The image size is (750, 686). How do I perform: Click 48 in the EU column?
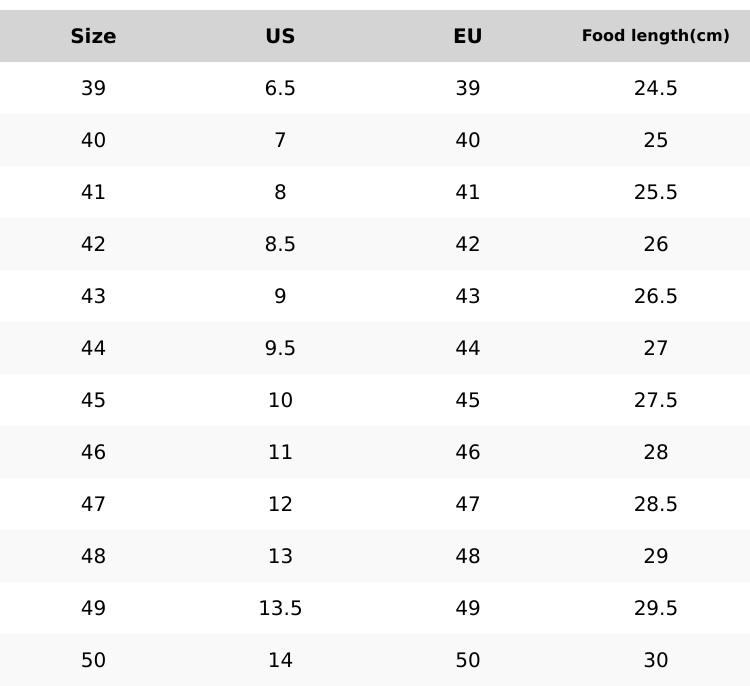point(468,556)
